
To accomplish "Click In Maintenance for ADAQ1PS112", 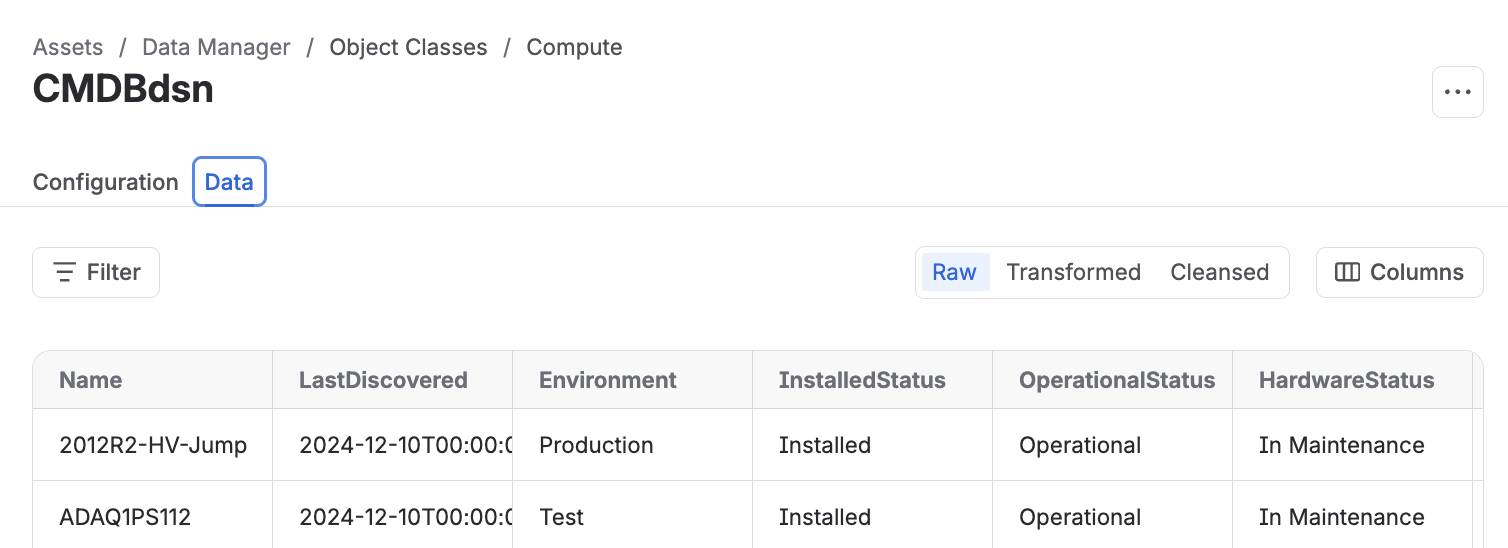I will pos(1353,517).
